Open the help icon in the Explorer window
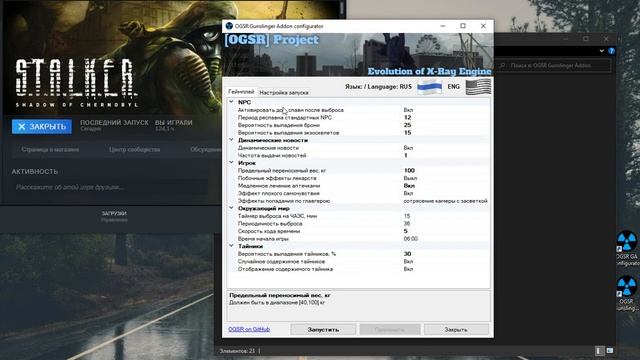The height and width of the screenshot is (360, 640). click(x=611, y=51)
